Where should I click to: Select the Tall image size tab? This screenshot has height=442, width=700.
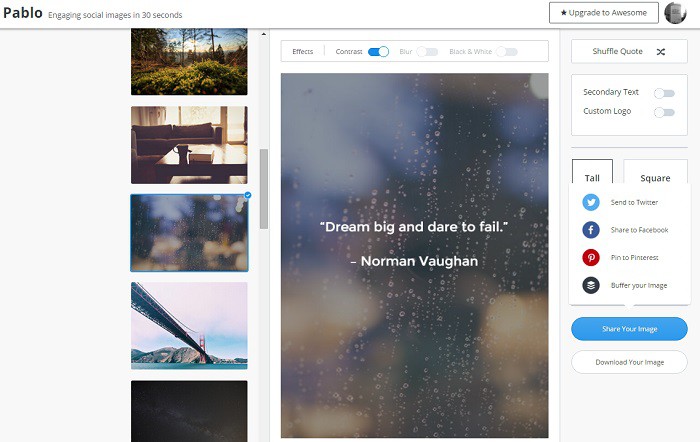[x=592, y=178]
